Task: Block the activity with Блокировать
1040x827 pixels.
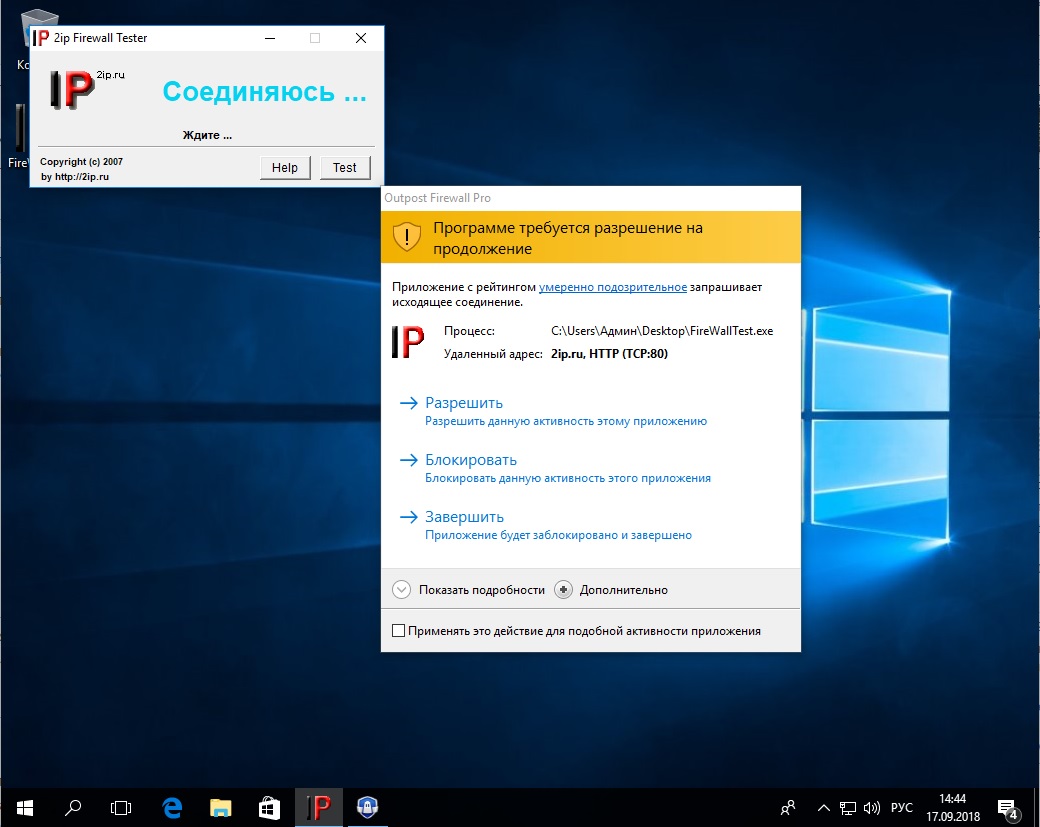Action: (471, 460)
